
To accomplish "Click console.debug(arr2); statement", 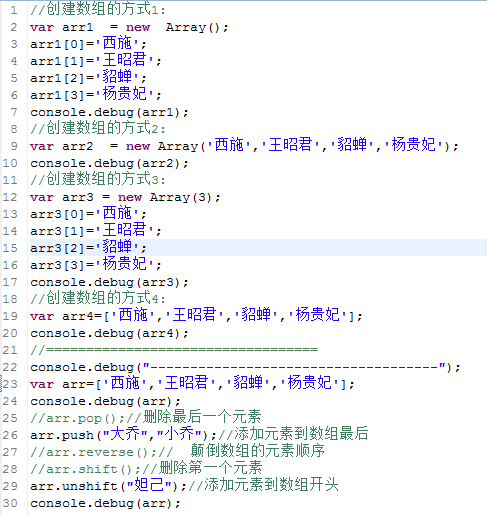I will pyautogui.click(x=109, y=163).
